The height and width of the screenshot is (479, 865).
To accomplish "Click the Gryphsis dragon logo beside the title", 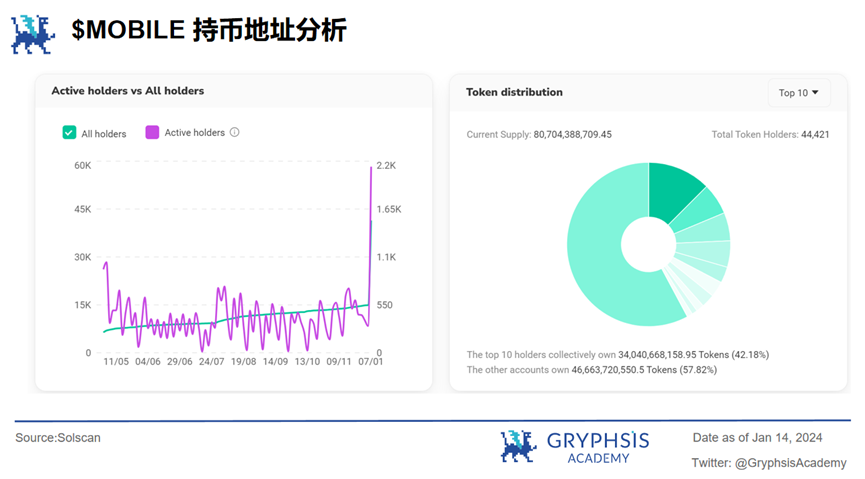I will [32, 33].
